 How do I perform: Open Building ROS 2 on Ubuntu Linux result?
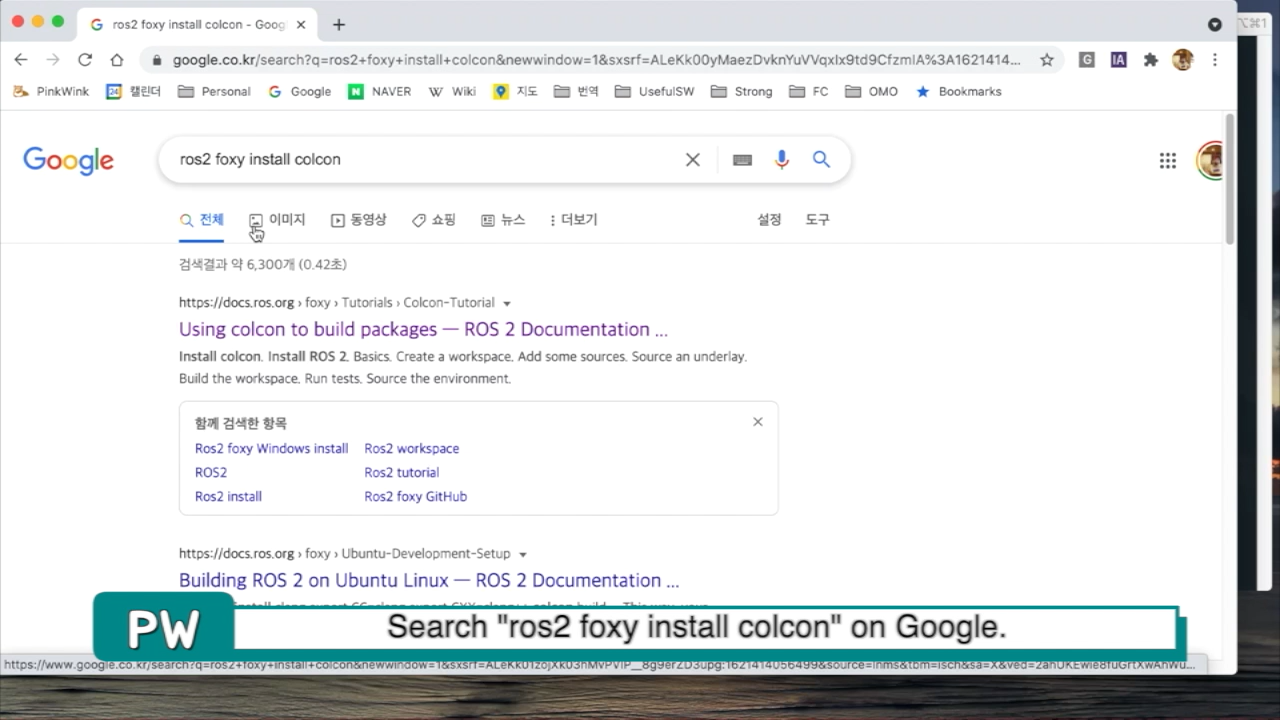[x=429, y=581]
